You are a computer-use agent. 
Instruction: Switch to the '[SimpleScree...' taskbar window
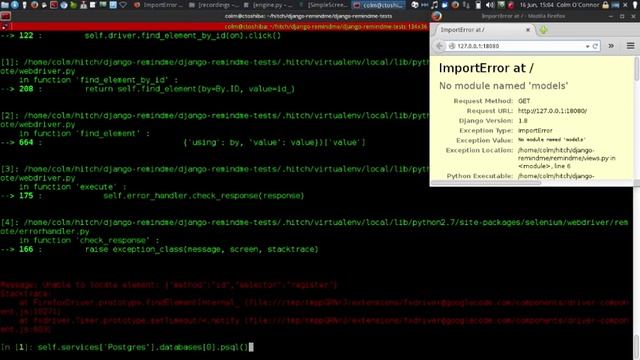[x=323, y=5]
